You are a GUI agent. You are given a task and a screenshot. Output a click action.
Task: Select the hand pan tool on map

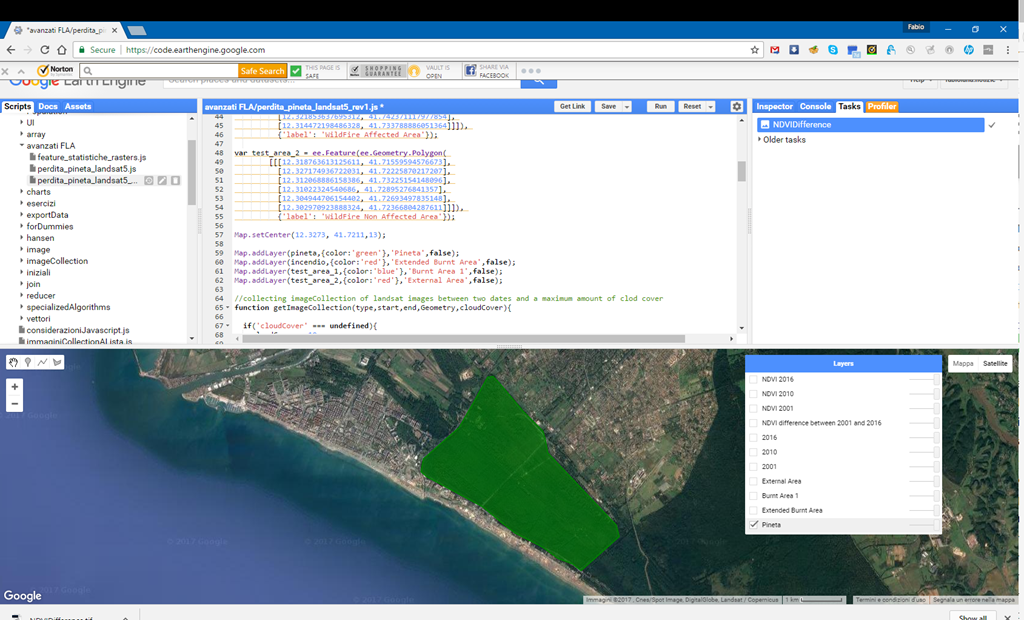(13, 362)
